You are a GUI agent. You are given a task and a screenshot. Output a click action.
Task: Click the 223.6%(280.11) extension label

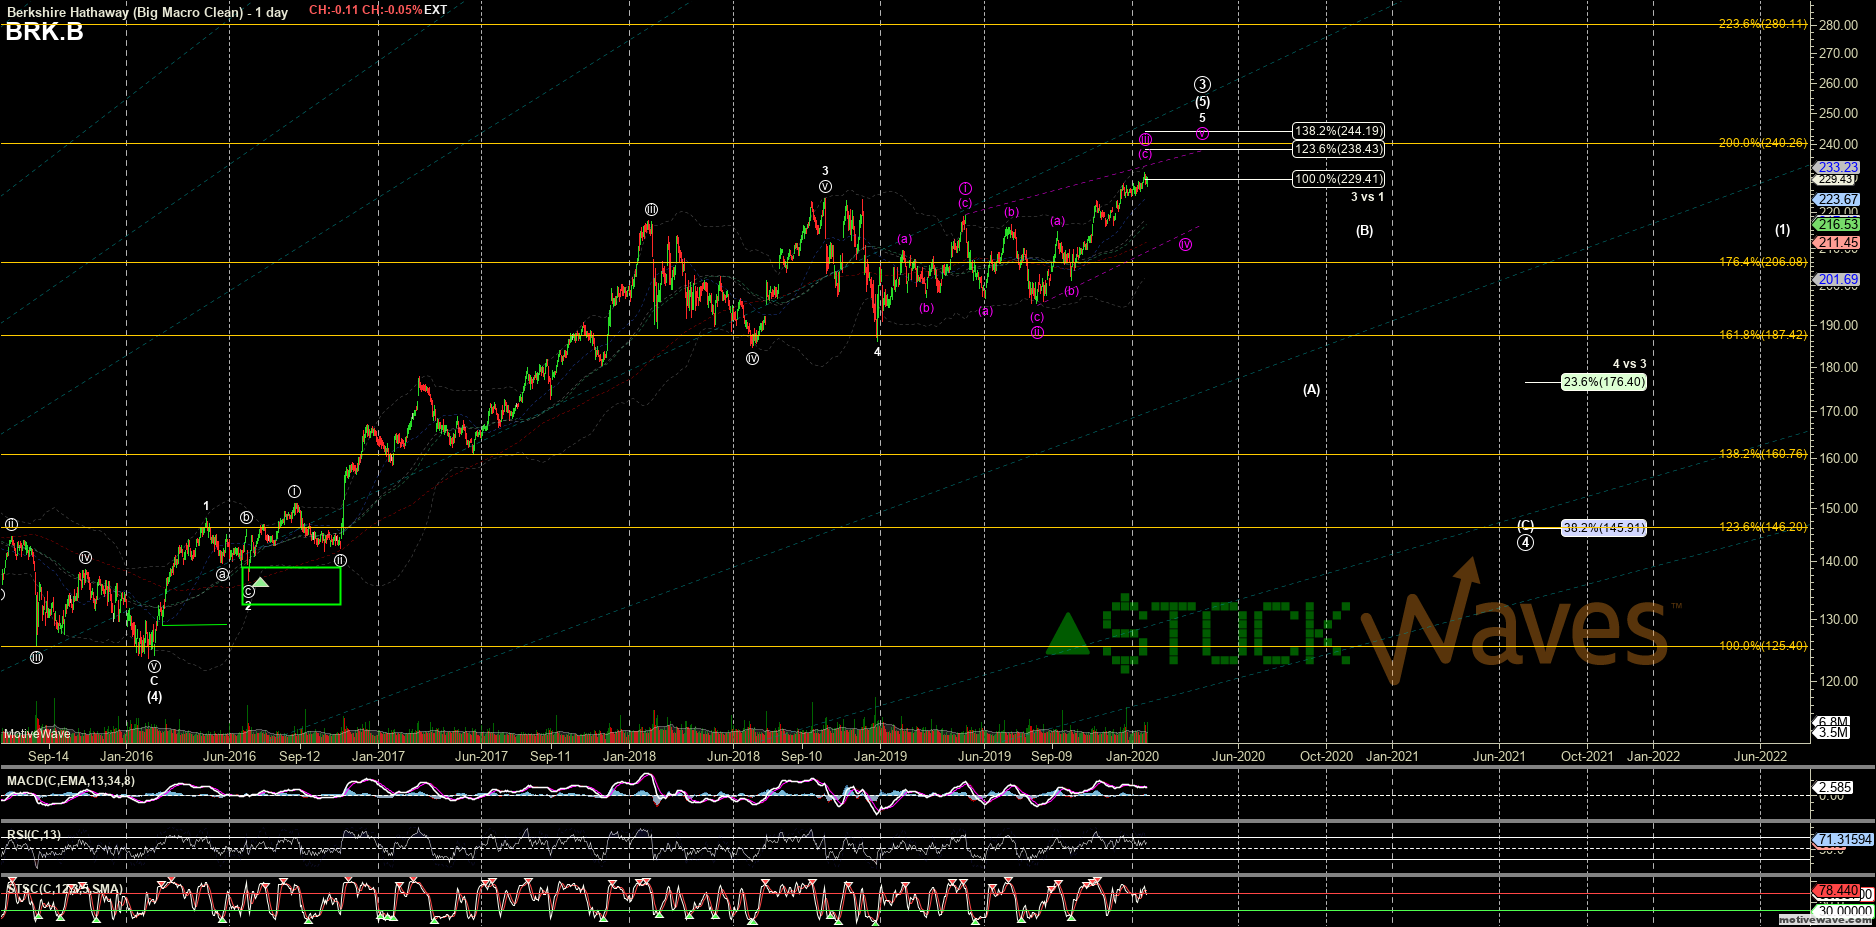click(x=1763, y=24)
